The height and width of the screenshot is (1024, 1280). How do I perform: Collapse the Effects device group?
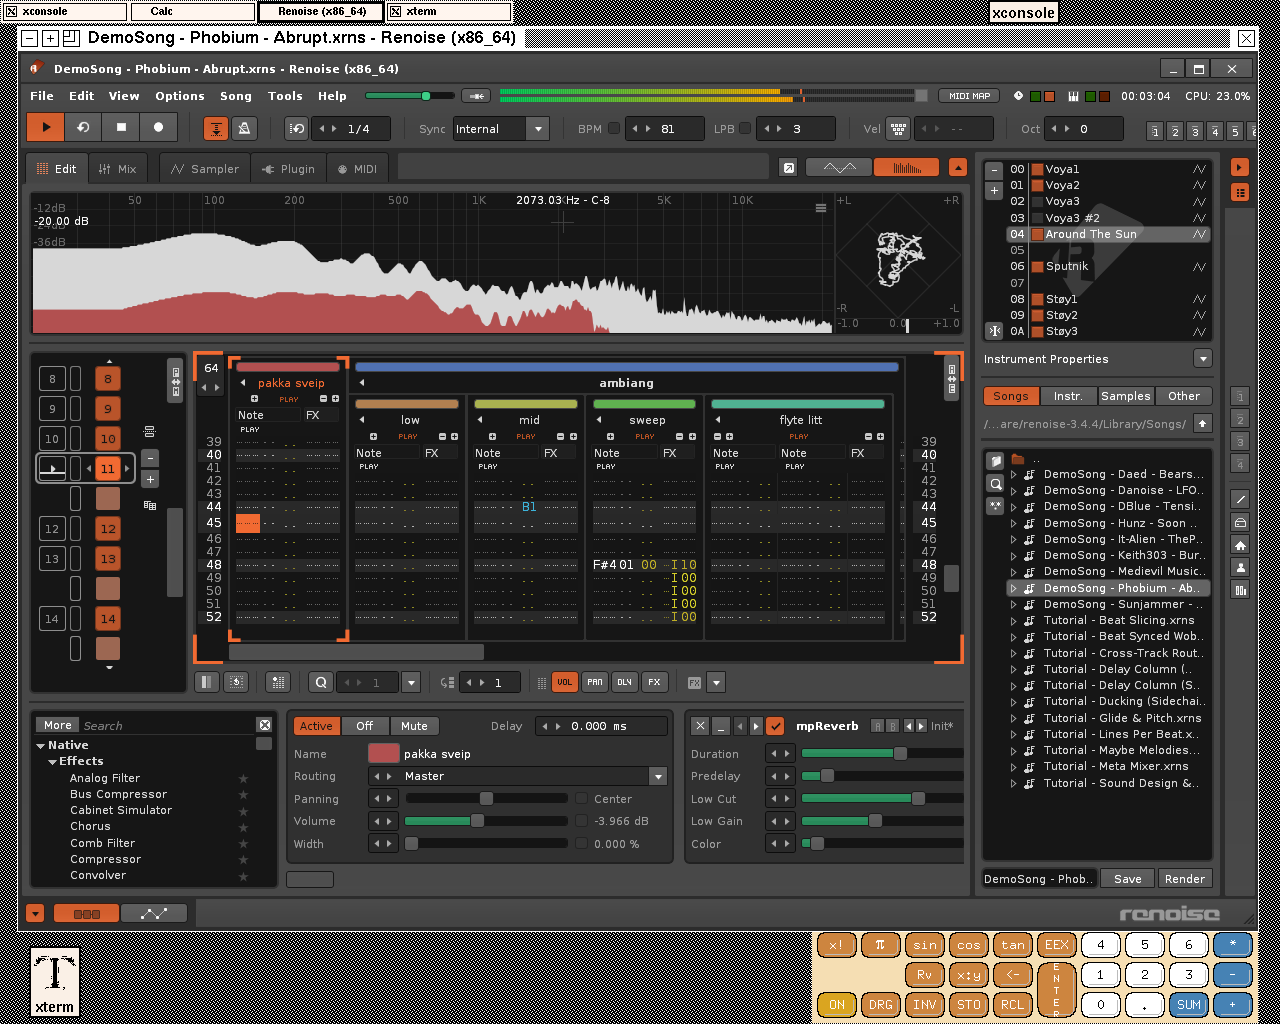click(53, 761)
